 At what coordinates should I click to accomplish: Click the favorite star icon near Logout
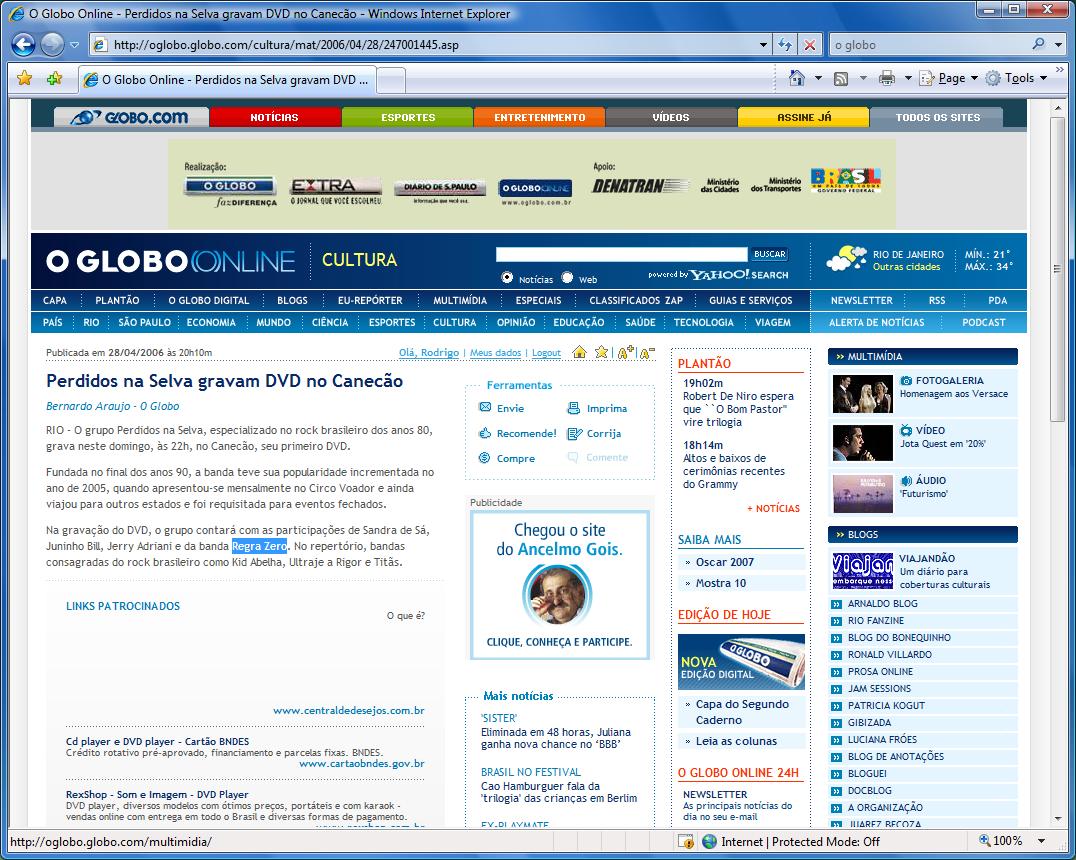pos(602,352)
